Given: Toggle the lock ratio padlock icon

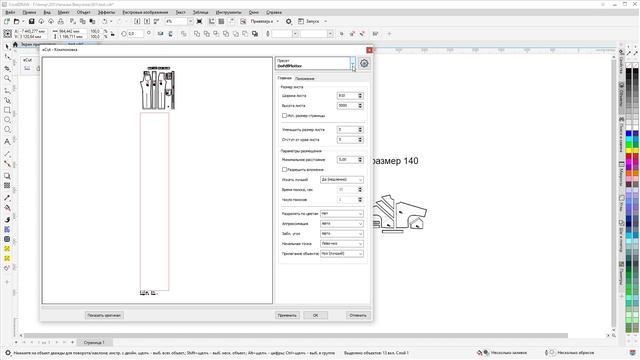Looking at the screenshot, I should pos(113,34).
